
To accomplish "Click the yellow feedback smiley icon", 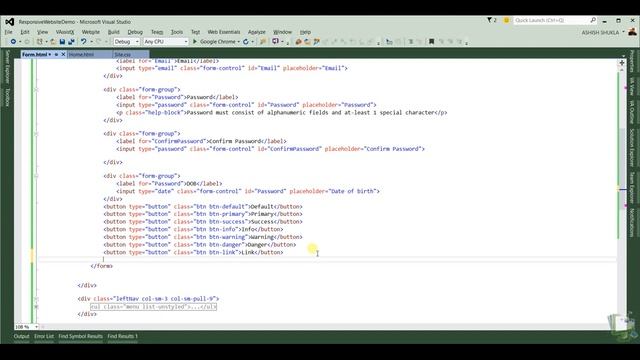I will tap(506, 20).
